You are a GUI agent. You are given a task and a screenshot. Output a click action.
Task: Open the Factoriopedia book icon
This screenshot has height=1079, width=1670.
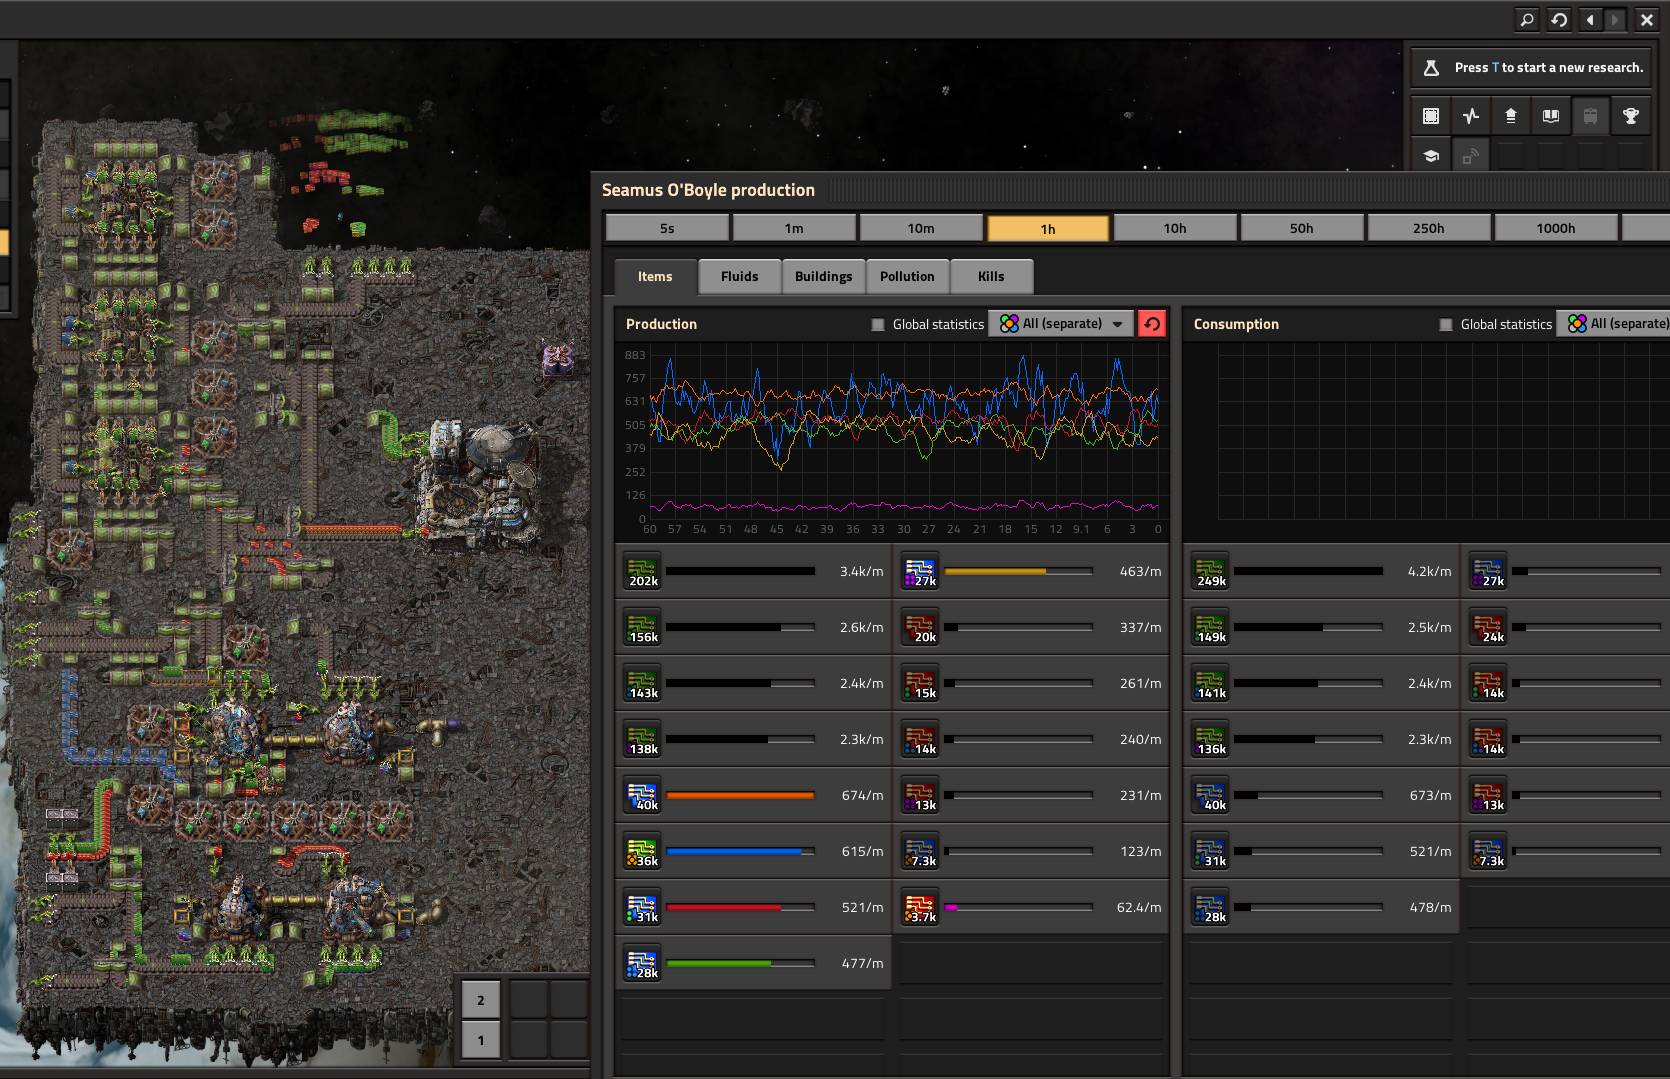1550,116
